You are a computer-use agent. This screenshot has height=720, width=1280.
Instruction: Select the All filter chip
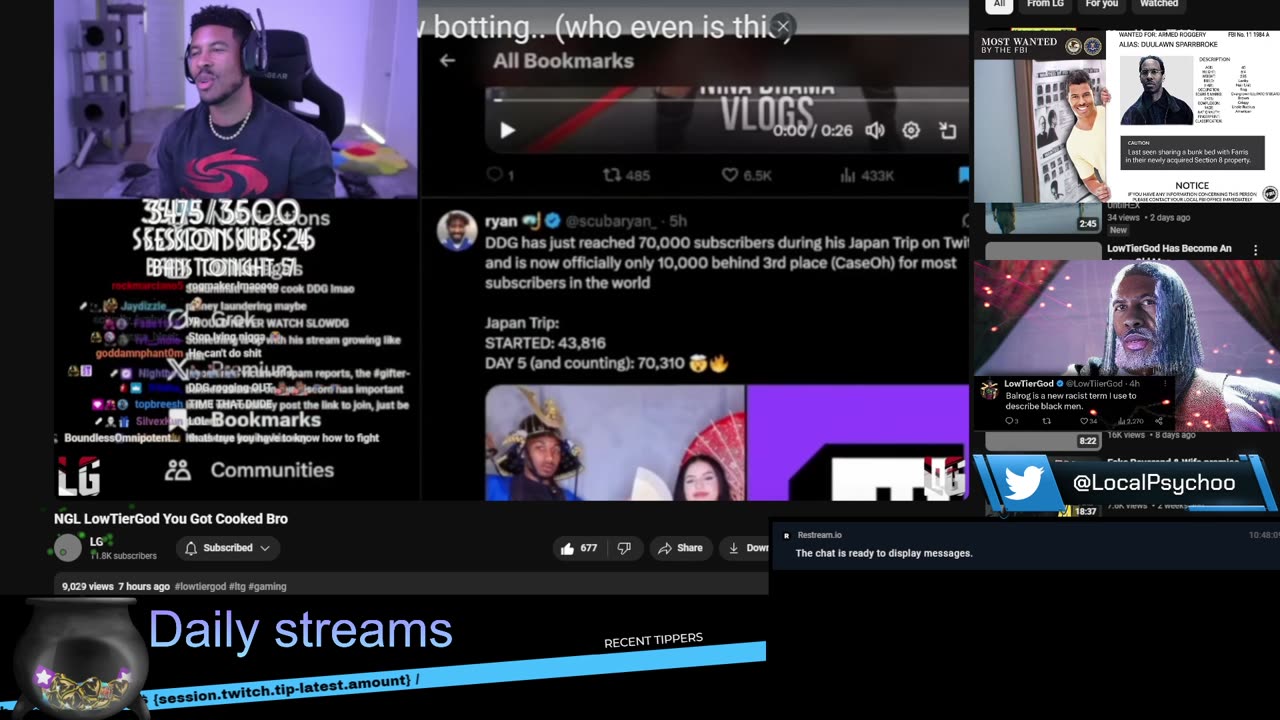pyautogui.click(x=998, y=5)
